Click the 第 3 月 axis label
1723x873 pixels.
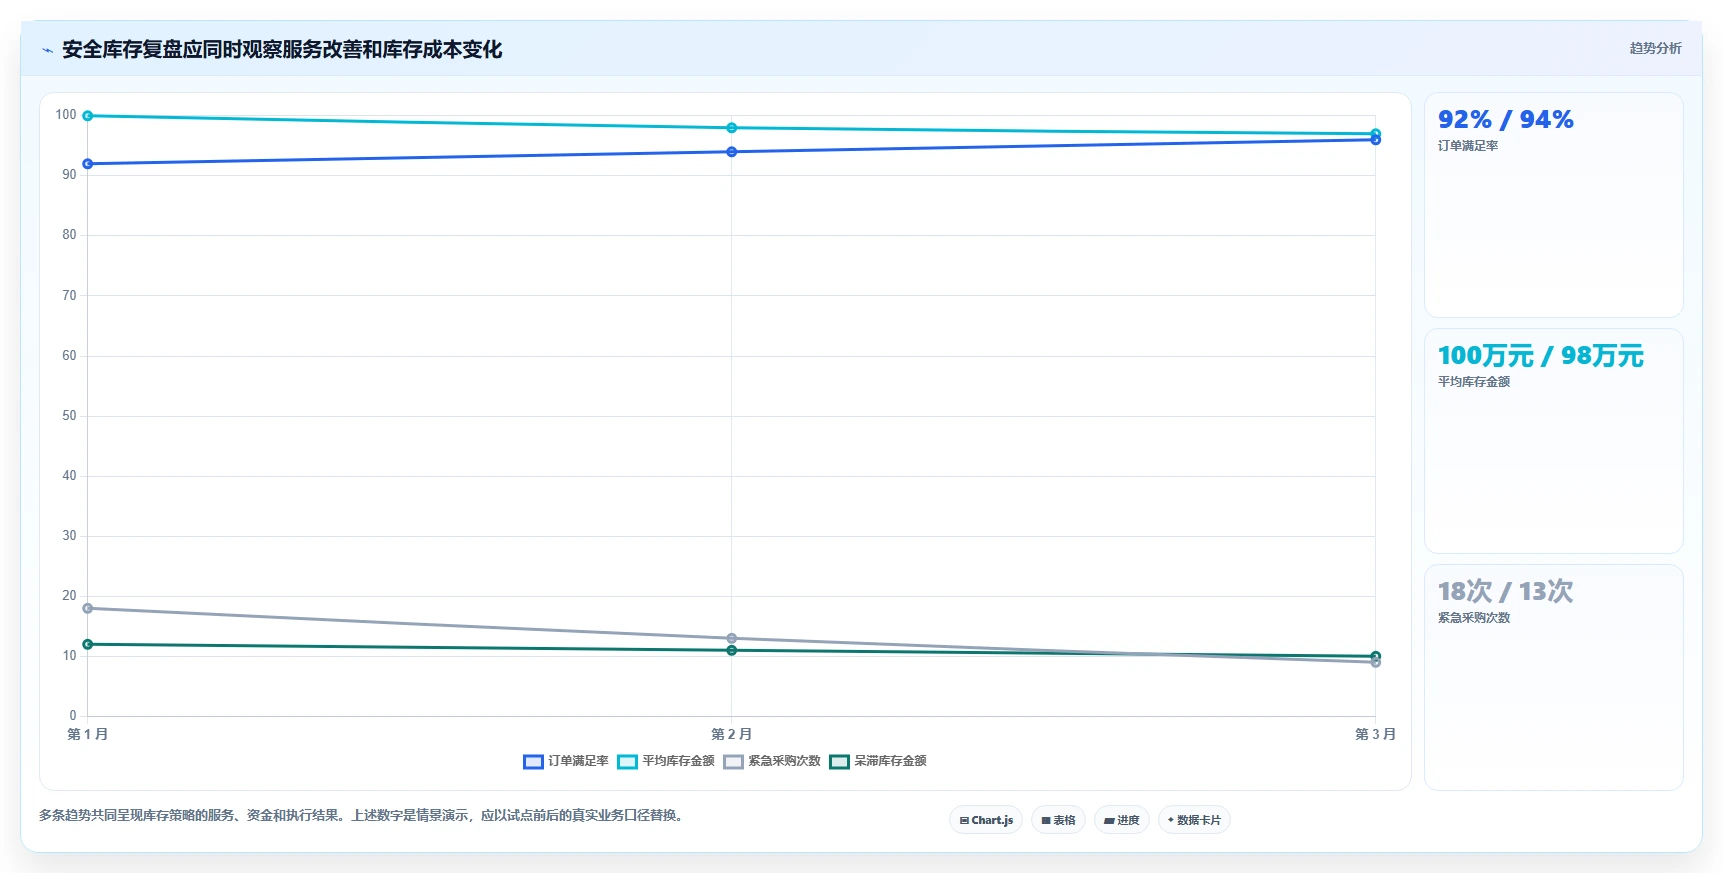tap(1375, 734)
